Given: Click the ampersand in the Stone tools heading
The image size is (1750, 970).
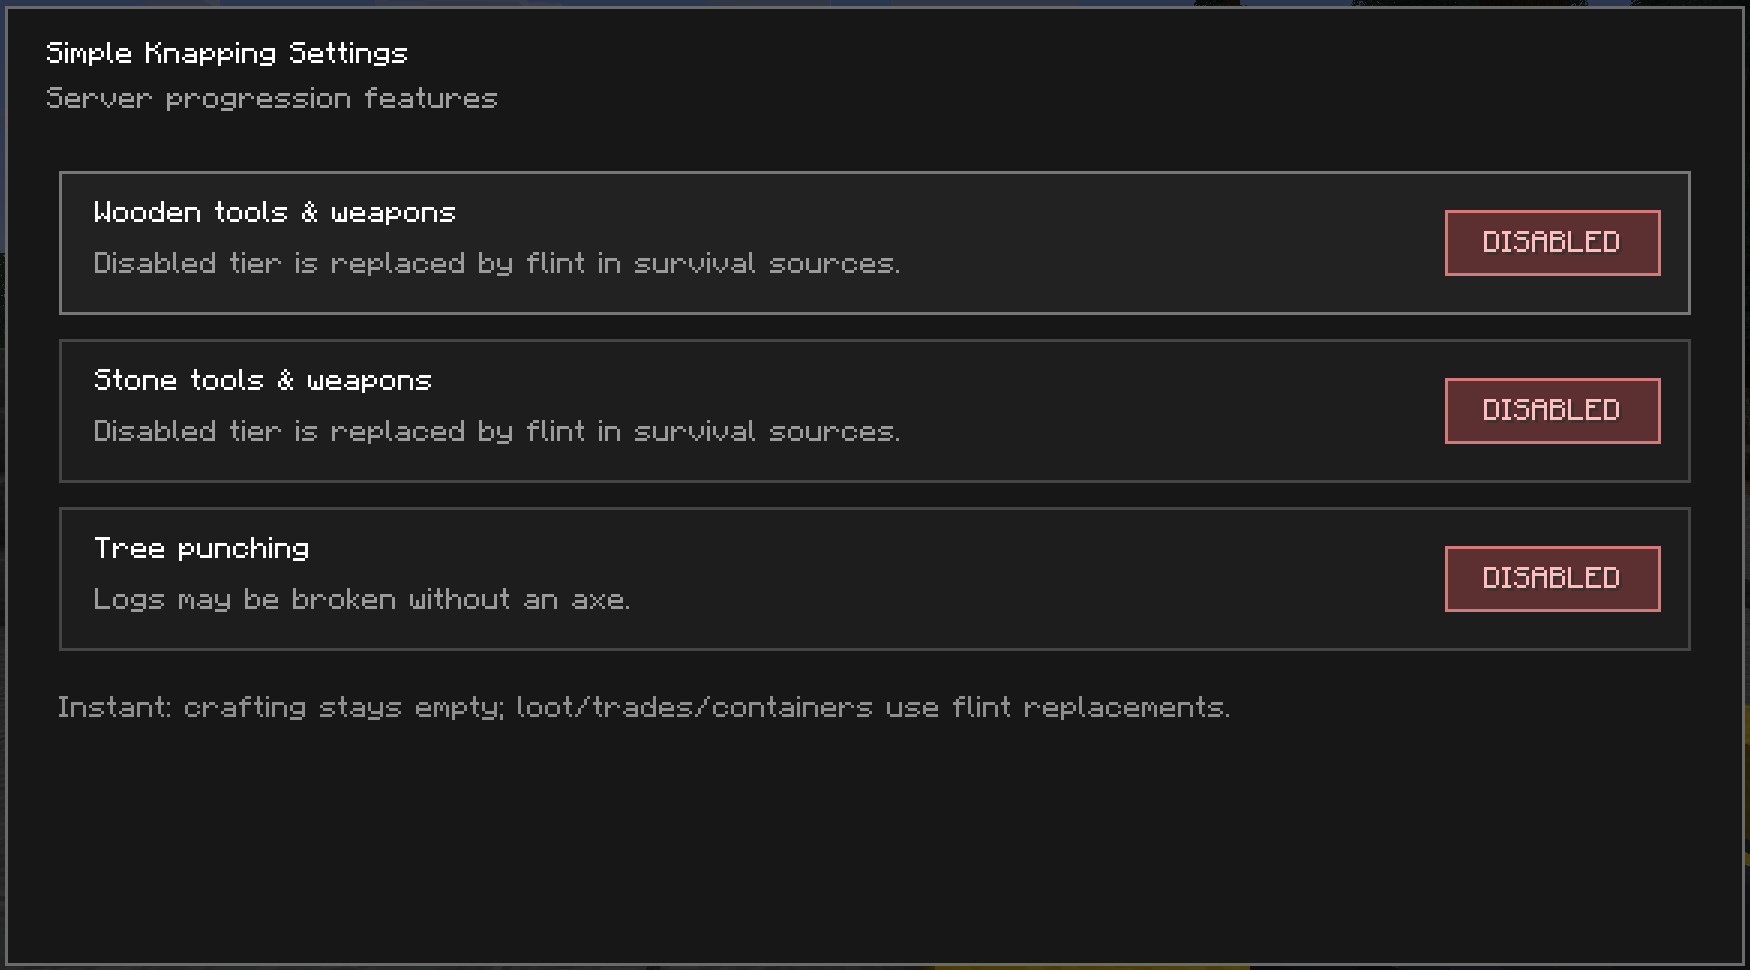Looking at the screenshot, I should (286, 380).
